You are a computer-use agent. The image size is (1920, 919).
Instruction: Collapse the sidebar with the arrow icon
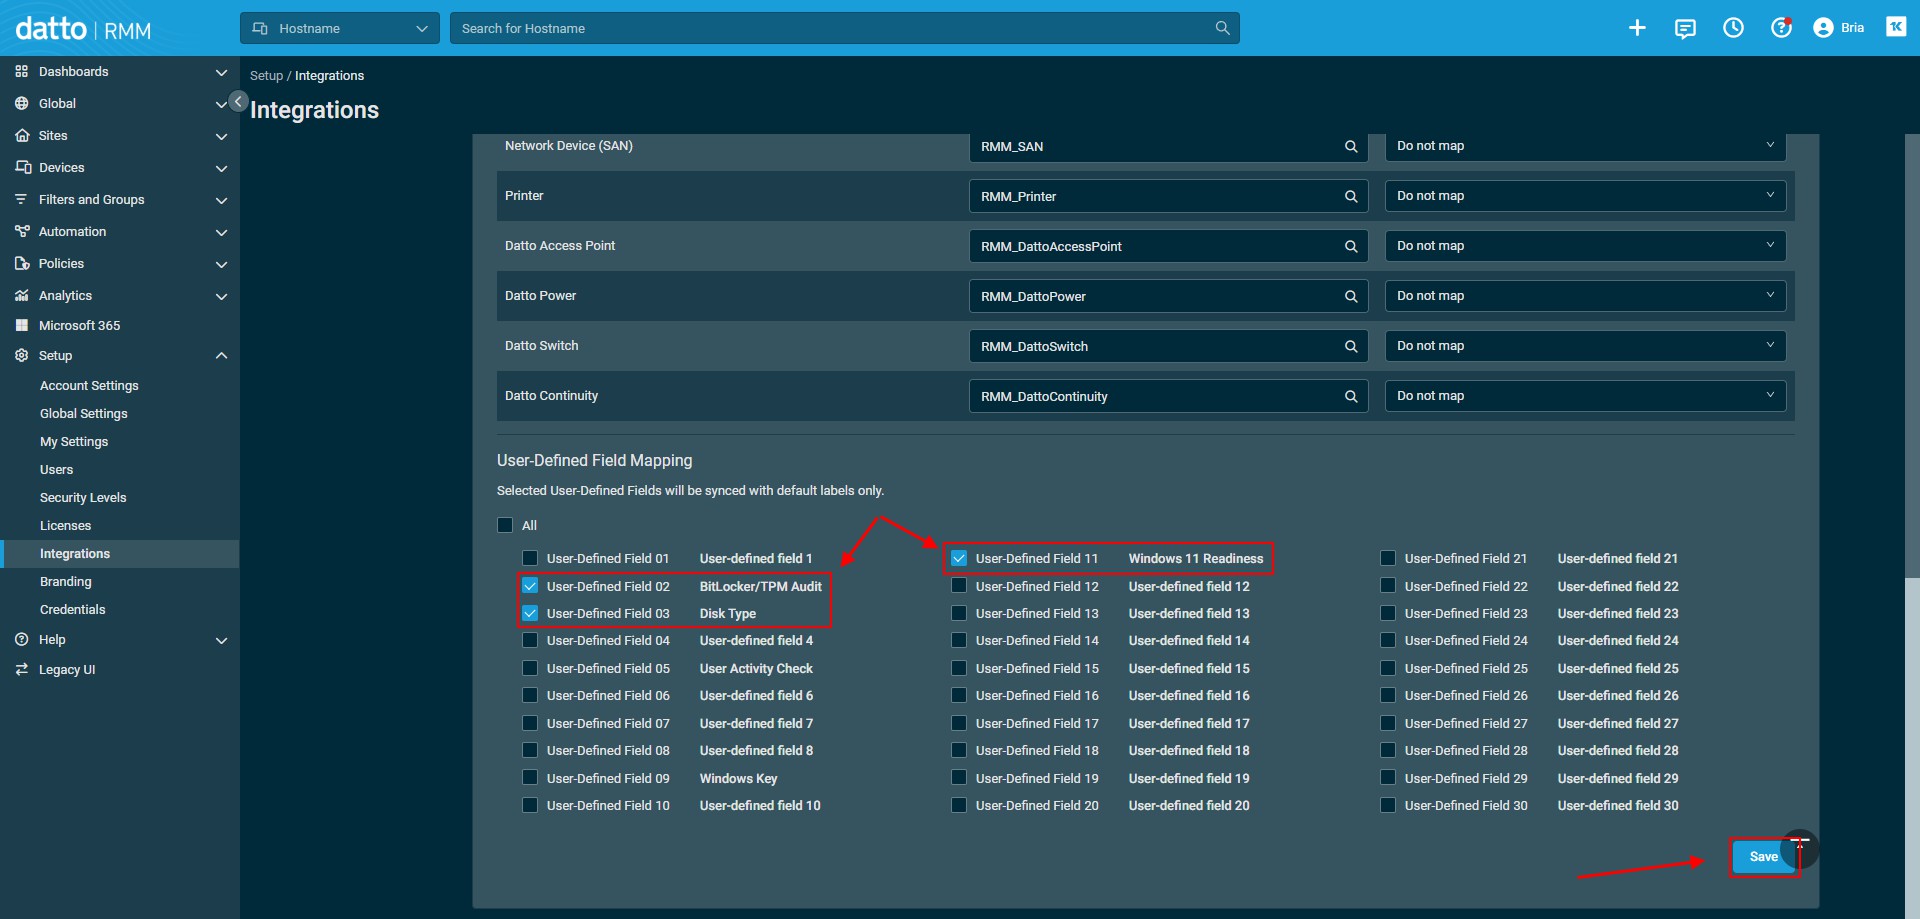(238, 101)
